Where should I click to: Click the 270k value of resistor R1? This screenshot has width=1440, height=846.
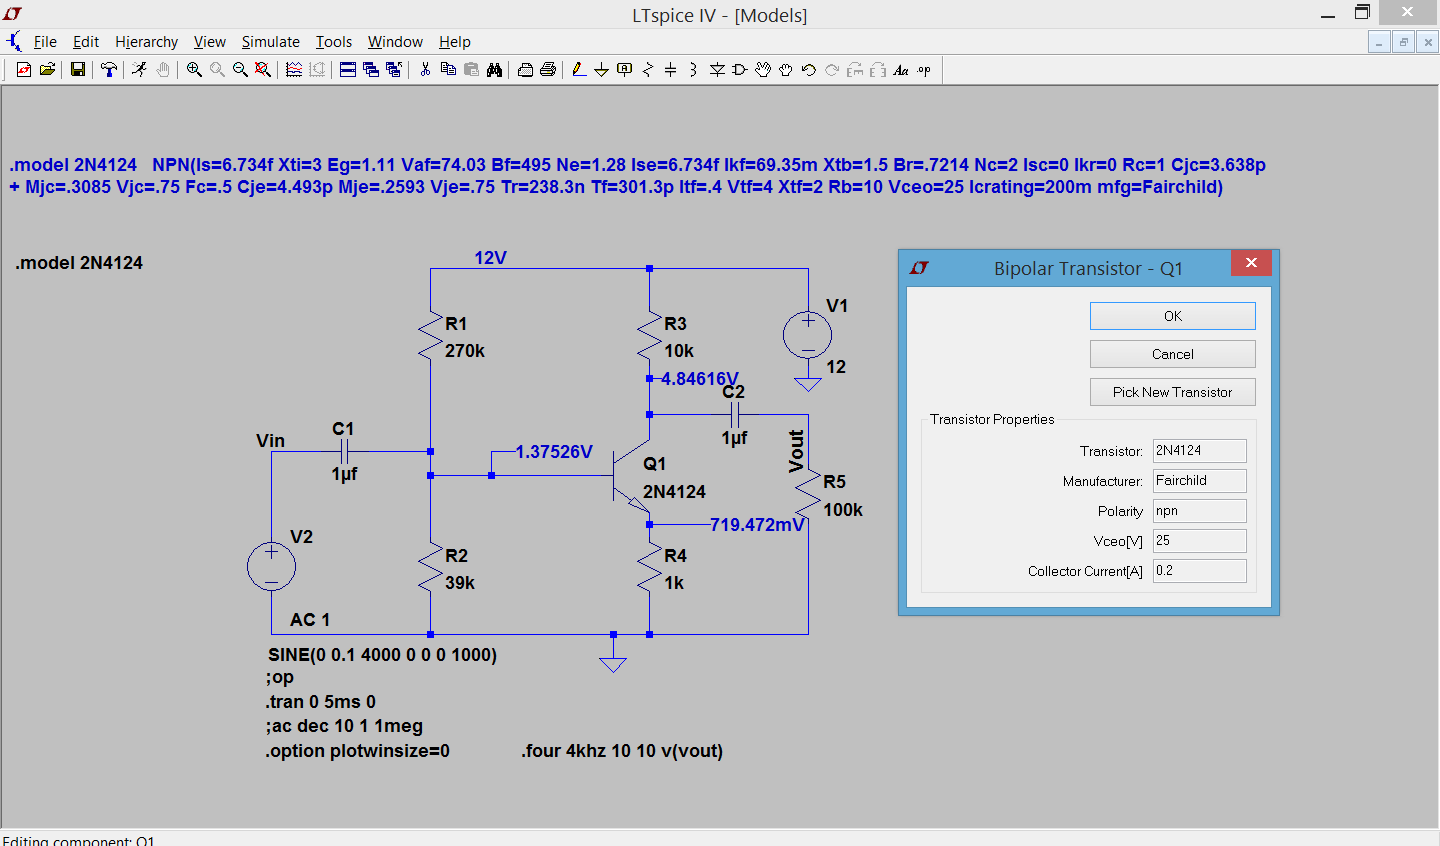465,351
